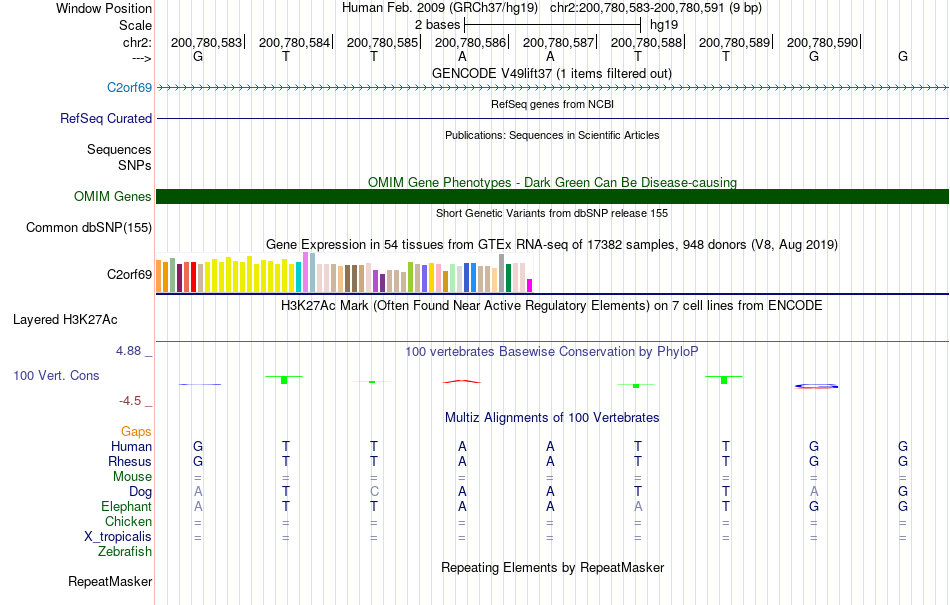Click the Human species label
This screenshot has height=605, width=950.
pos(131,446)
